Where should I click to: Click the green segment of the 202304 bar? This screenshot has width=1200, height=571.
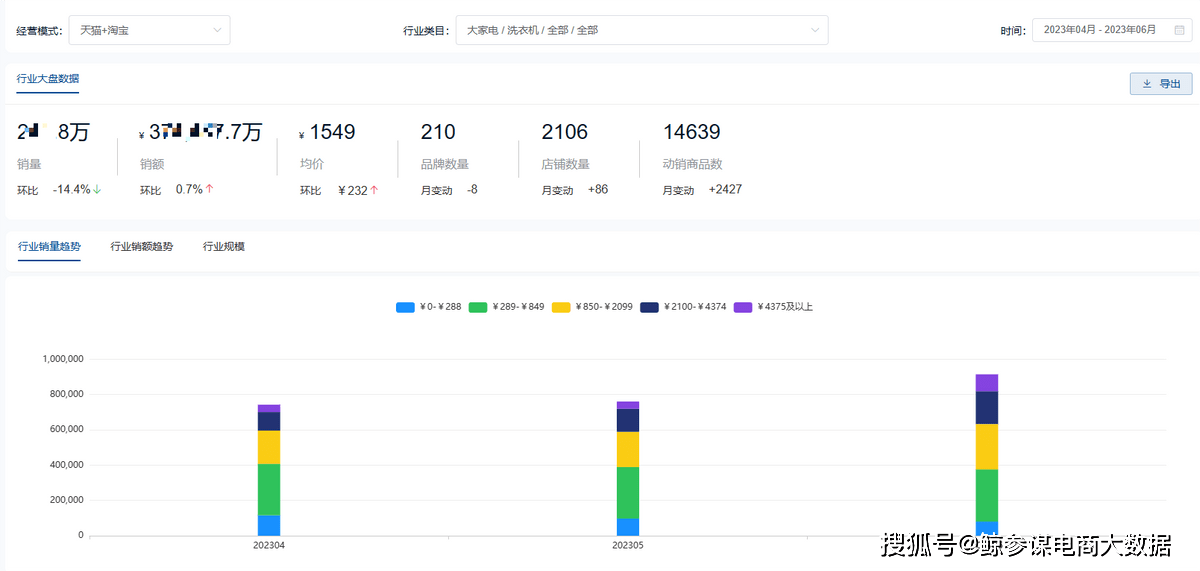tap(269, 489)
